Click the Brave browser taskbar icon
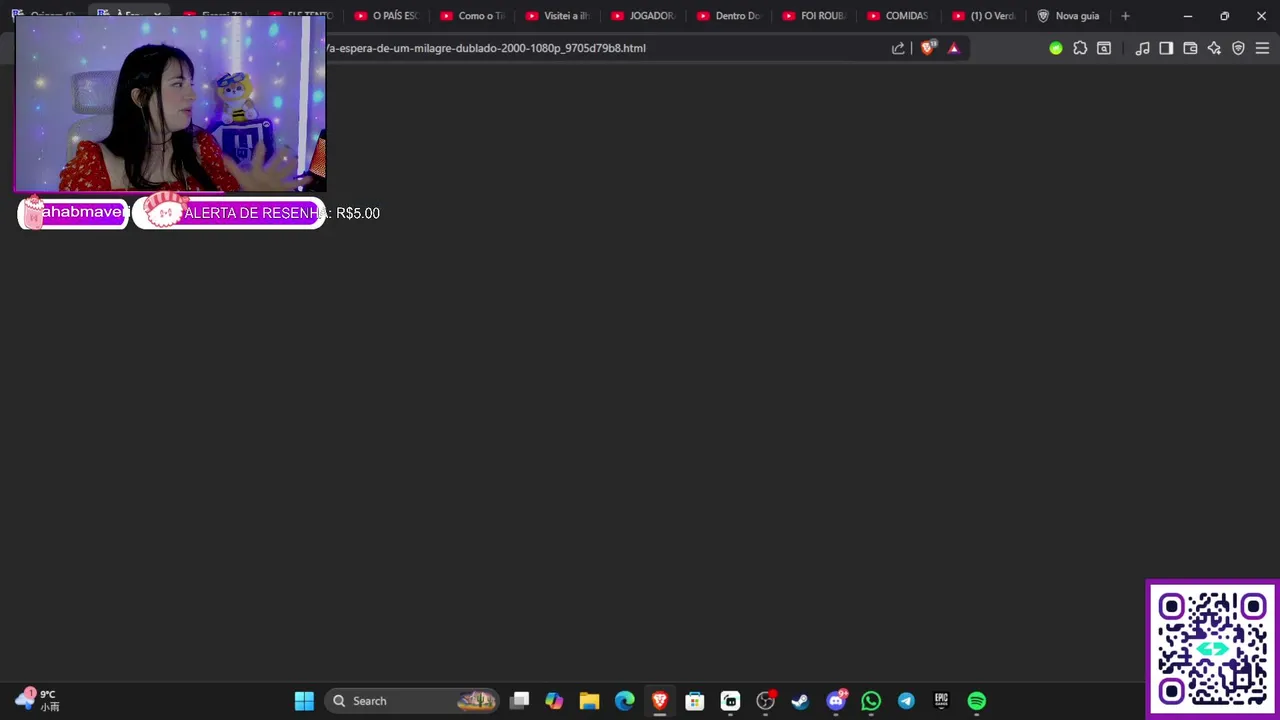1280x720 pixels. click(x=659, y=701)
